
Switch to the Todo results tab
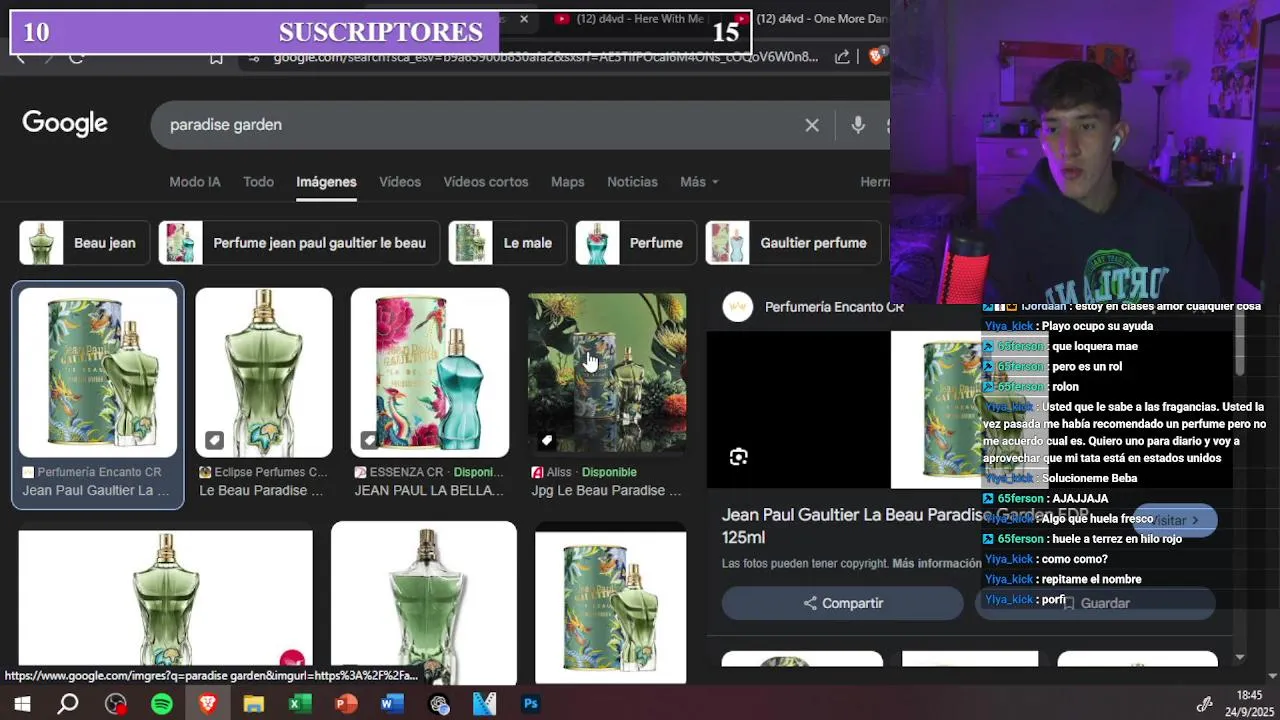coord(258,182)
